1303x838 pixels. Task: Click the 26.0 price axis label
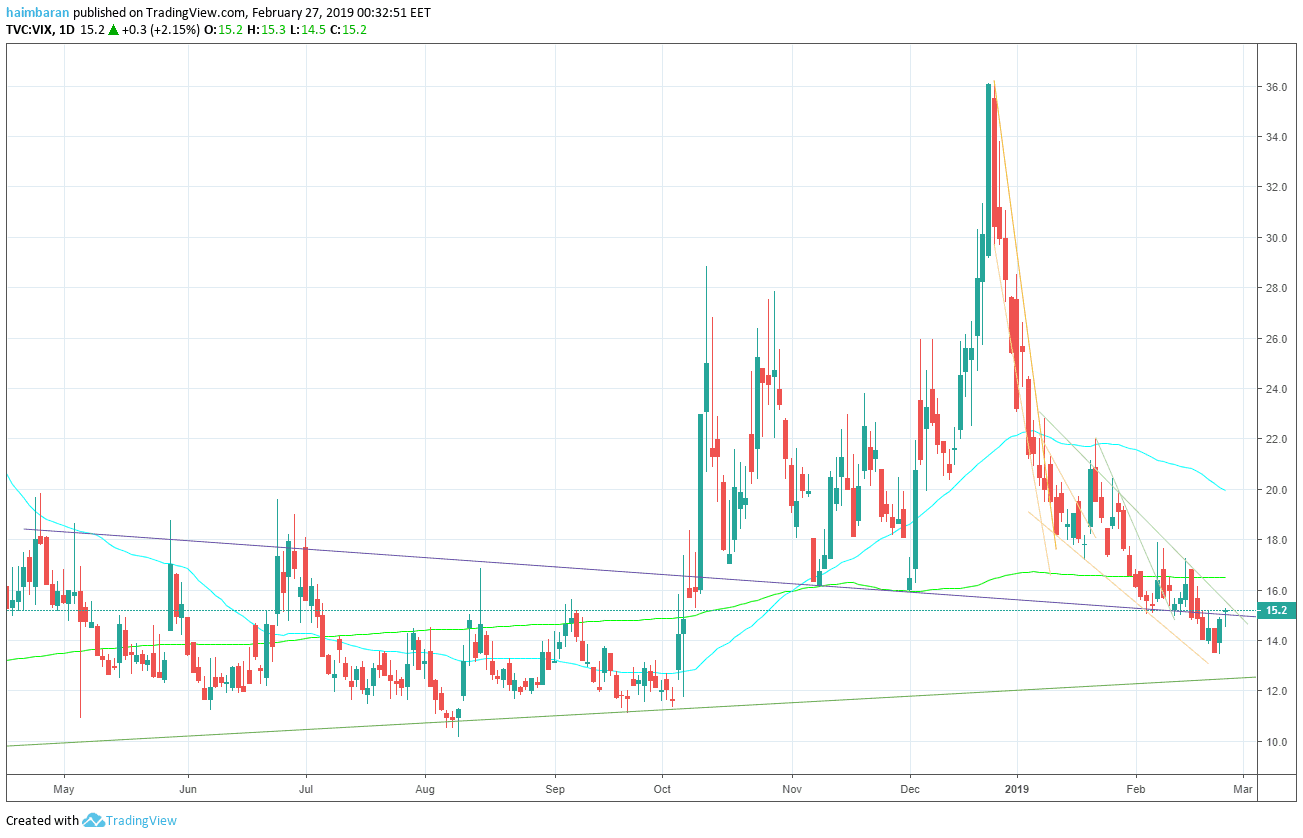point(1275,339)
